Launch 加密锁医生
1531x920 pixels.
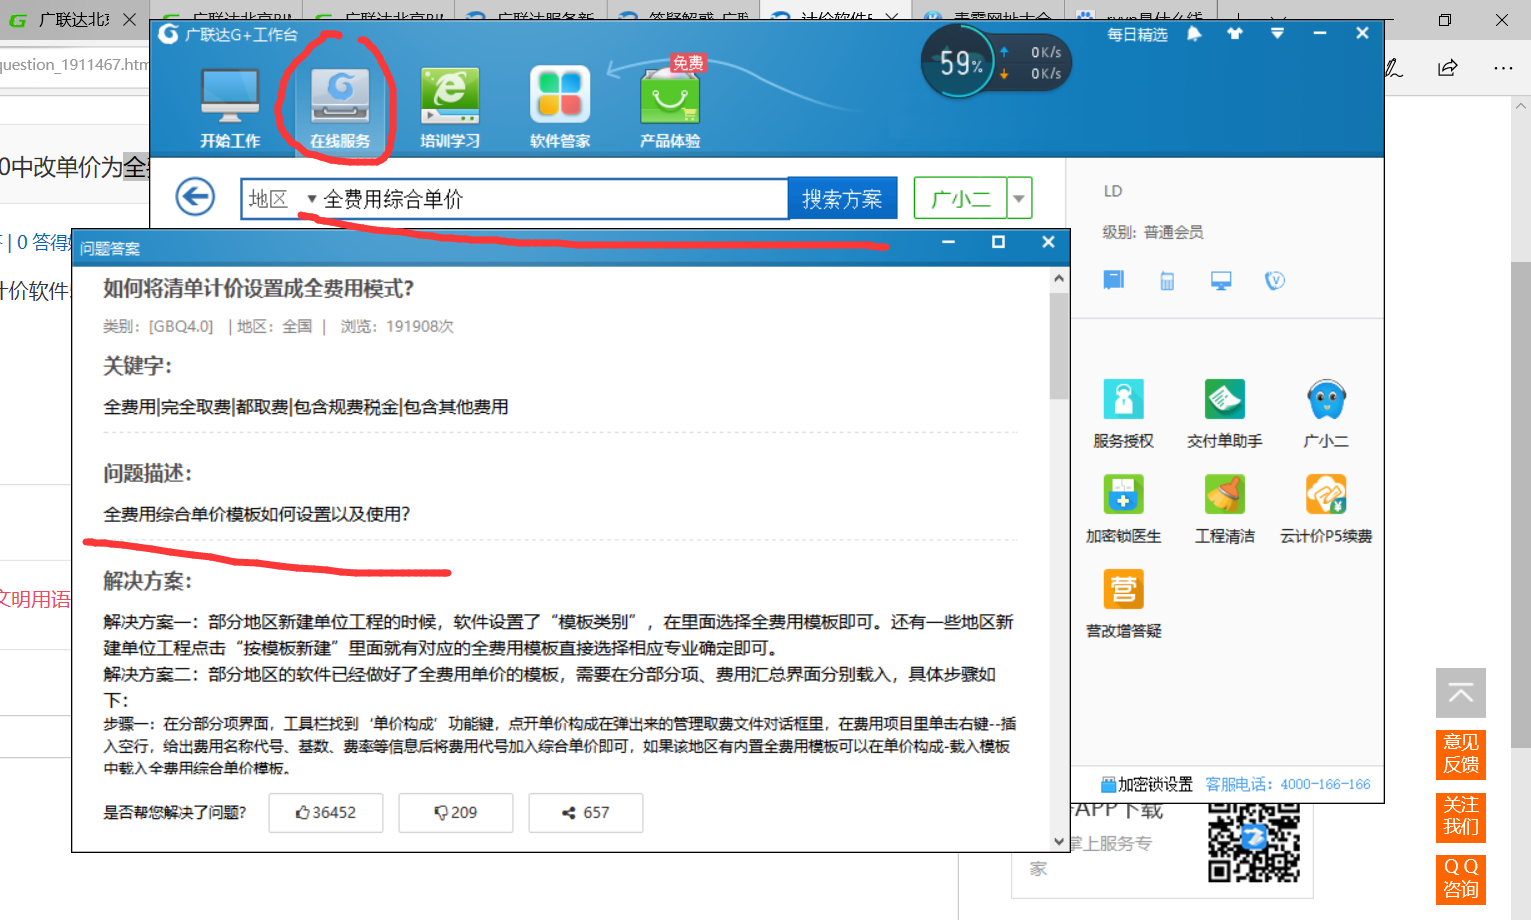pos(1123,509)
